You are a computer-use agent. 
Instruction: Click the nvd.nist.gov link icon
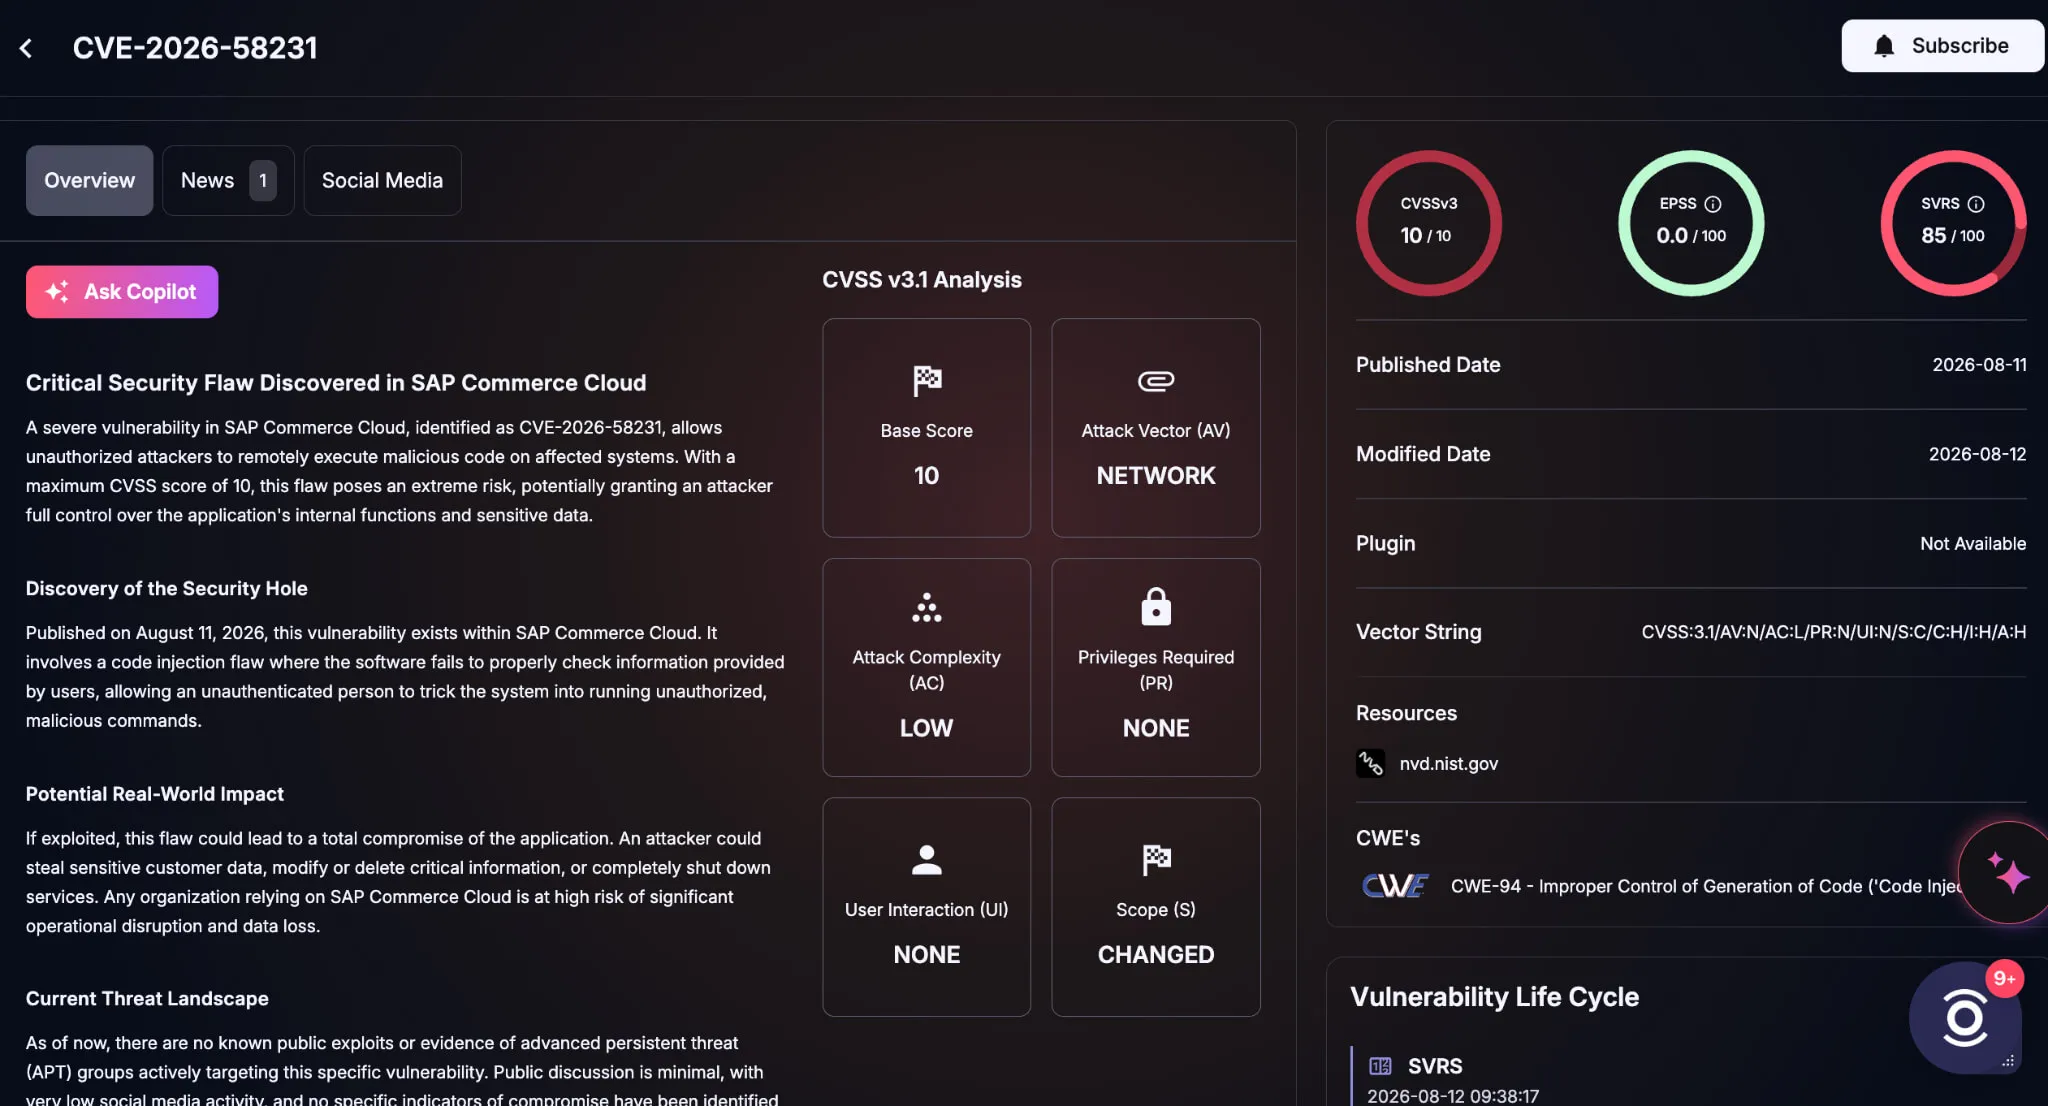point(1370,763)
